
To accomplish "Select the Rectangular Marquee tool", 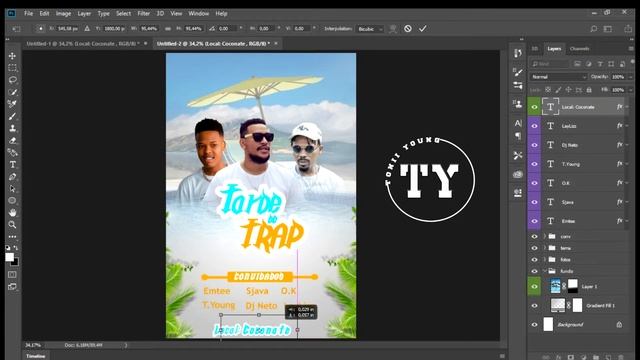I will 13,68.
